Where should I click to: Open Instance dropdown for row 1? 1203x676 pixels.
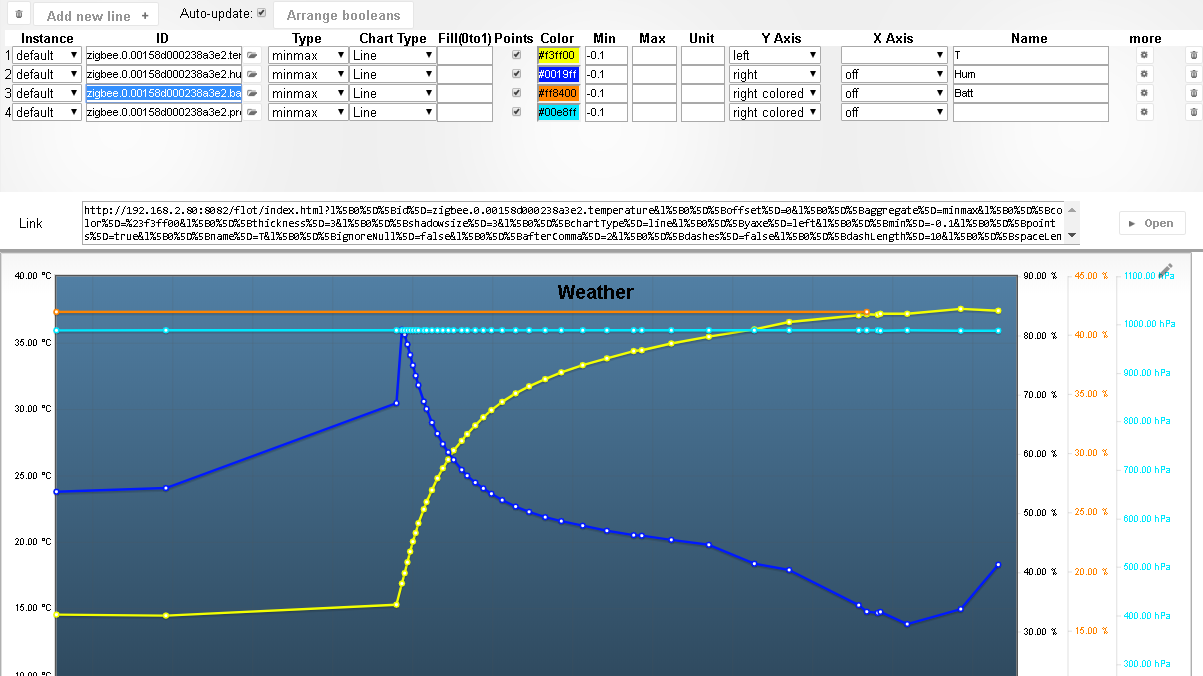point(47,55)
